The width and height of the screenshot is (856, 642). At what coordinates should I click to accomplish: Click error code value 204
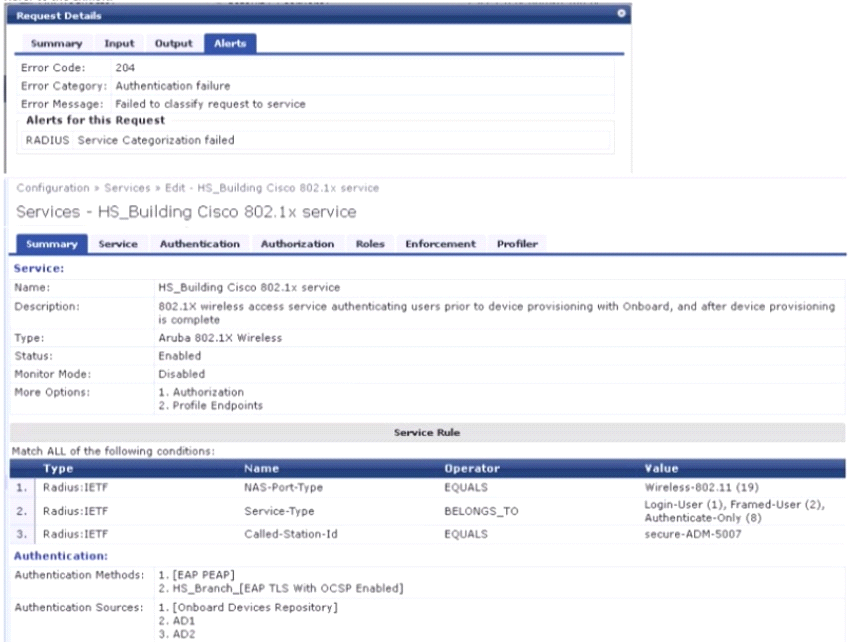(x=125, y=68)
